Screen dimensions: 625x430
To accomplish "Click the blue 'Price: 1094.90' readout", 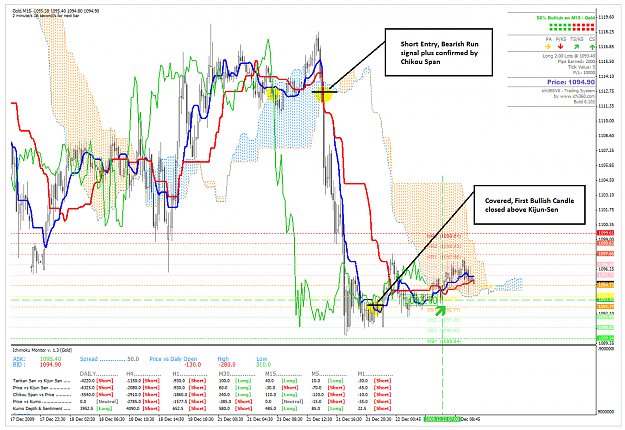I will [x=571, y=82].
